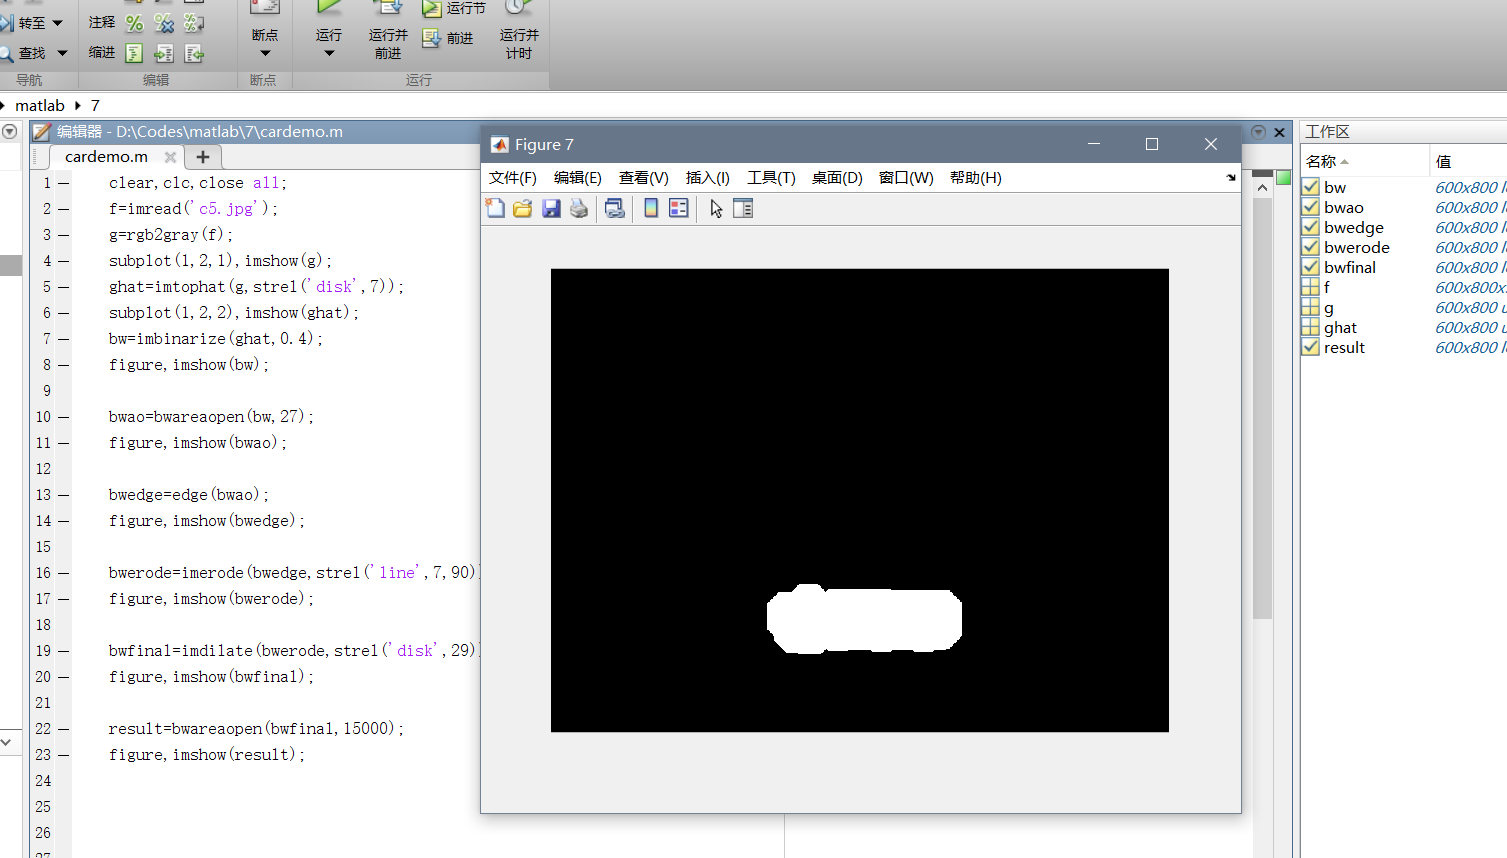
Task: Click the 运行节 (run section) icon
Action: [x=432, y=9]
